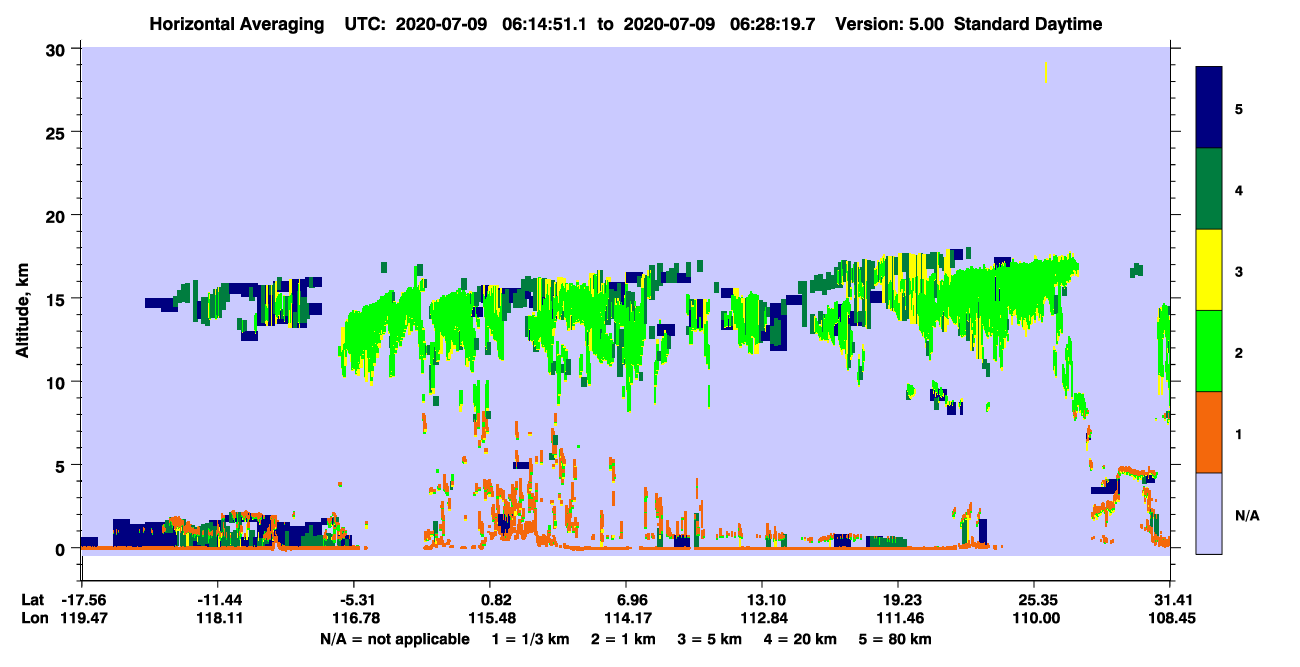Viewport: 1300px width, 667px height.
Task: Click the colorbar label "4"
Action: click(x=1239, y=190)
